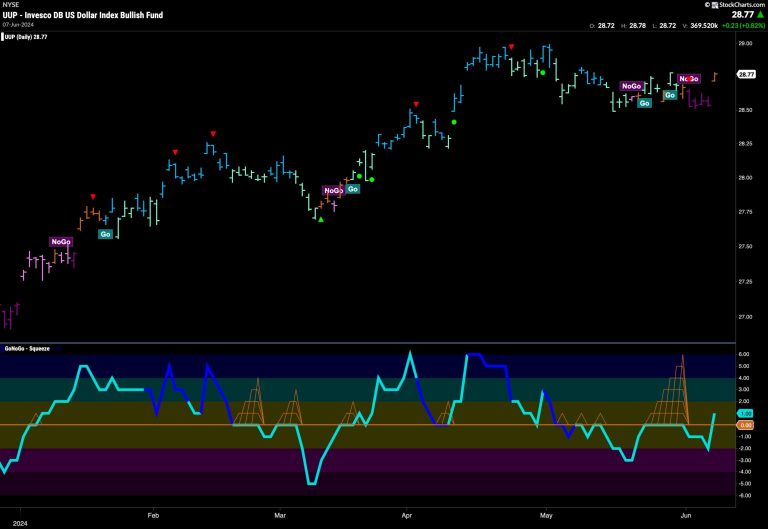This screenshot has height=529, width=768.
Task: Click the 2024 year label on the time axis
Action: click(20, 524)
